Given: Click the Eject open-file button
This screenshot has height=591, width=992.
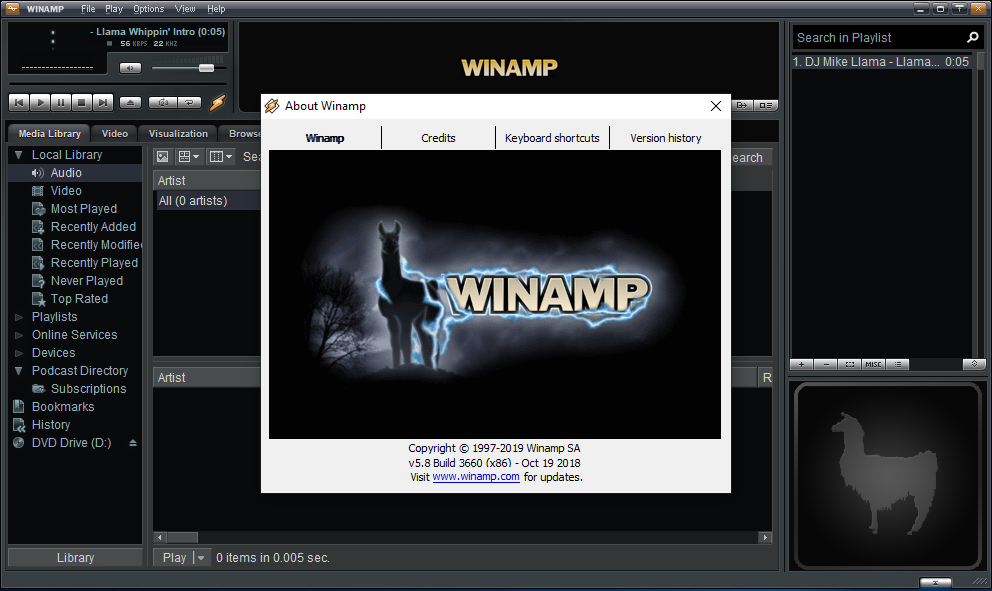Looking at the screenshot, I should coord(131,102).
